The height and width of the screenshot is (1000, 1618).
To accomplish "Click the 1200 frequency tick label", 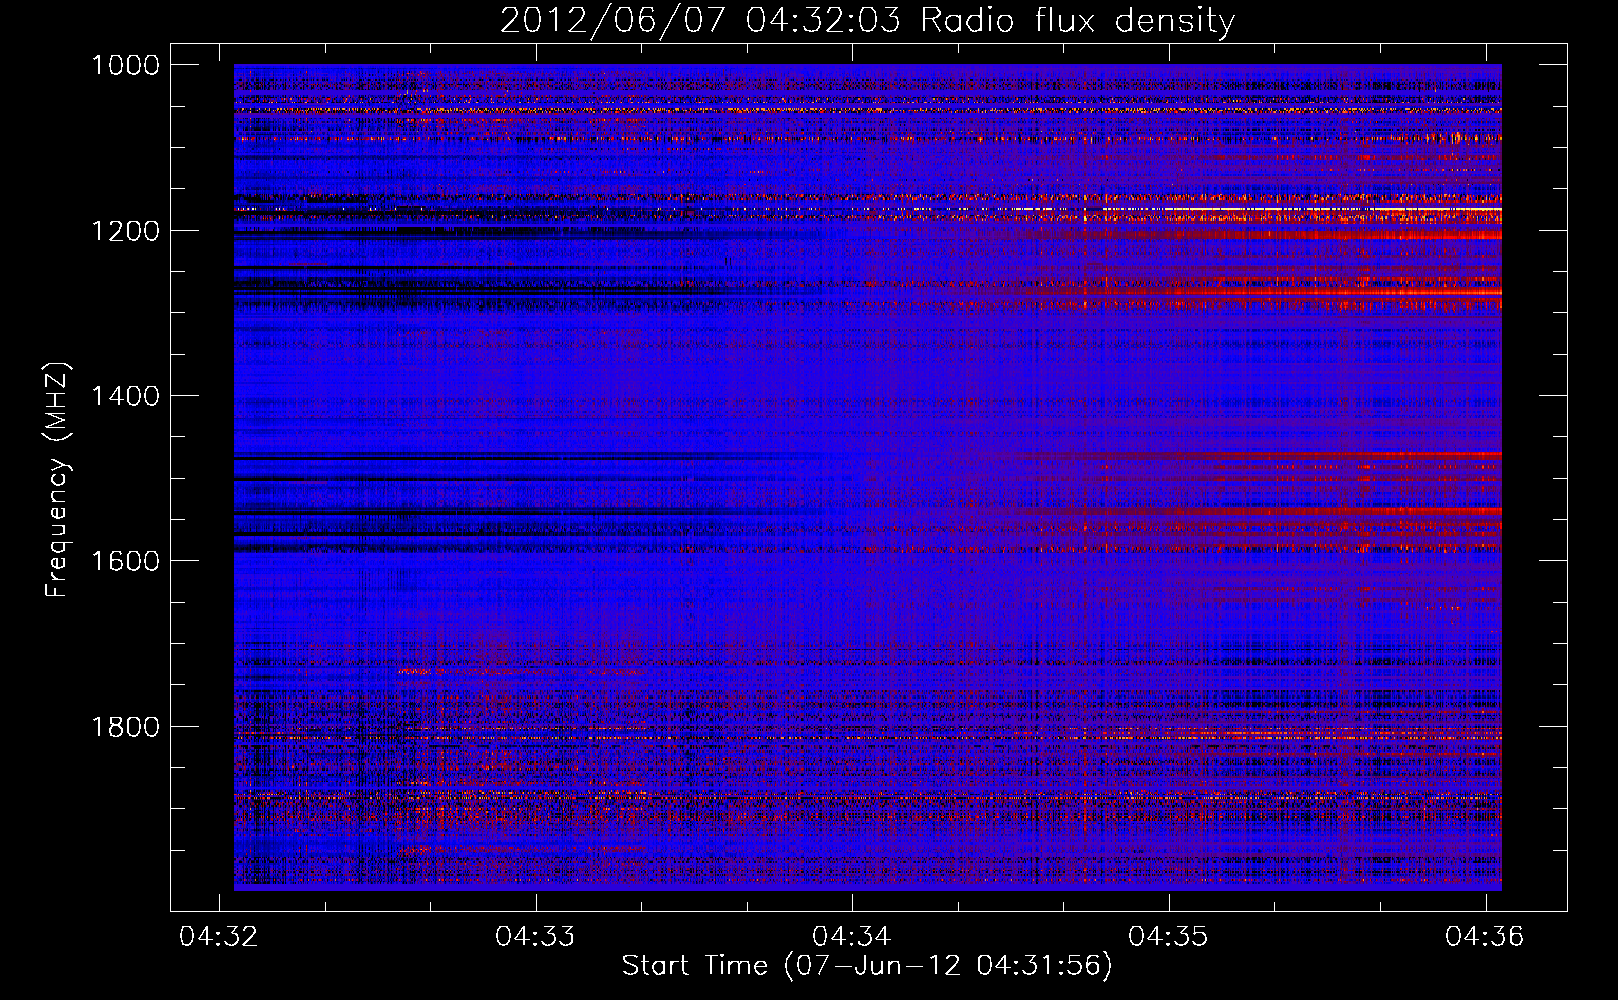I will pos(125,231).
